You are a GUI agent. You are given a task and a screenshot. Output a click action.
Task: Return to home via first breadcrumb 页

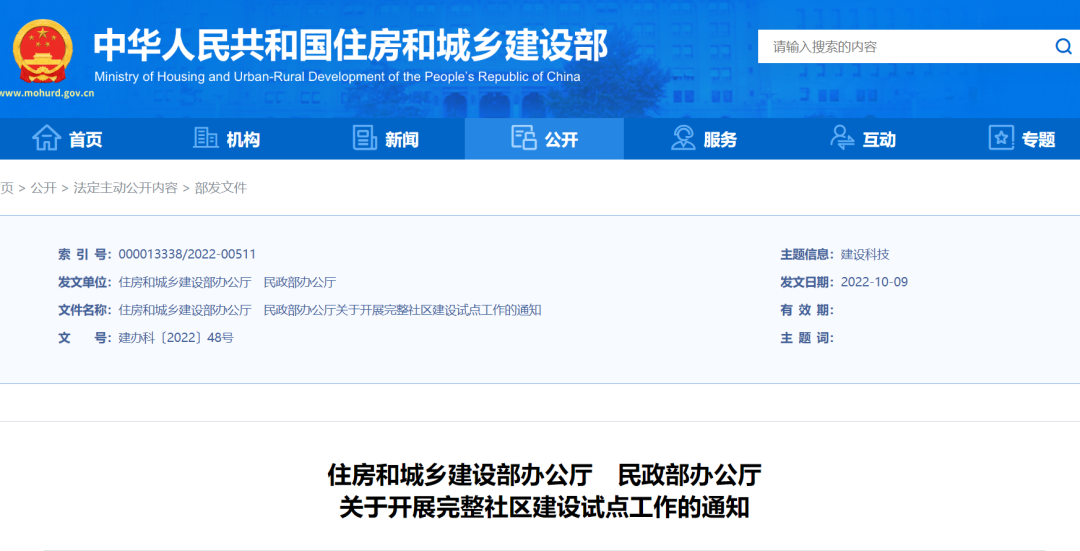7,188
